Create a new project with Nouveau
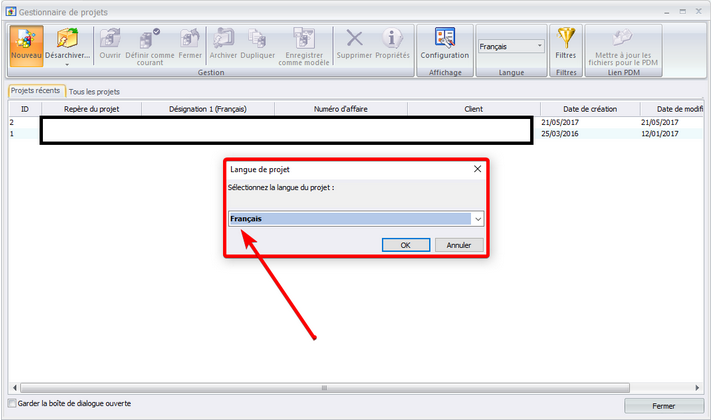 [x=26, y=46]
